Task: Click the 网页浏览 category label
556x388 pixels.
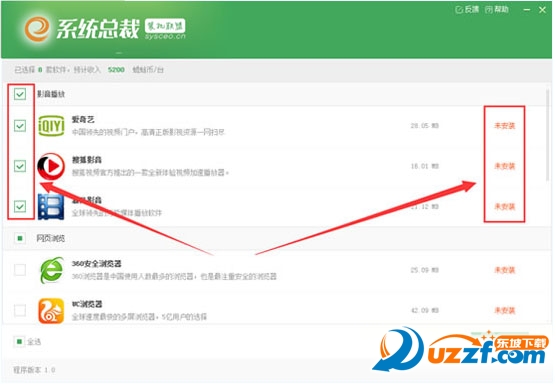Action: 51,238
